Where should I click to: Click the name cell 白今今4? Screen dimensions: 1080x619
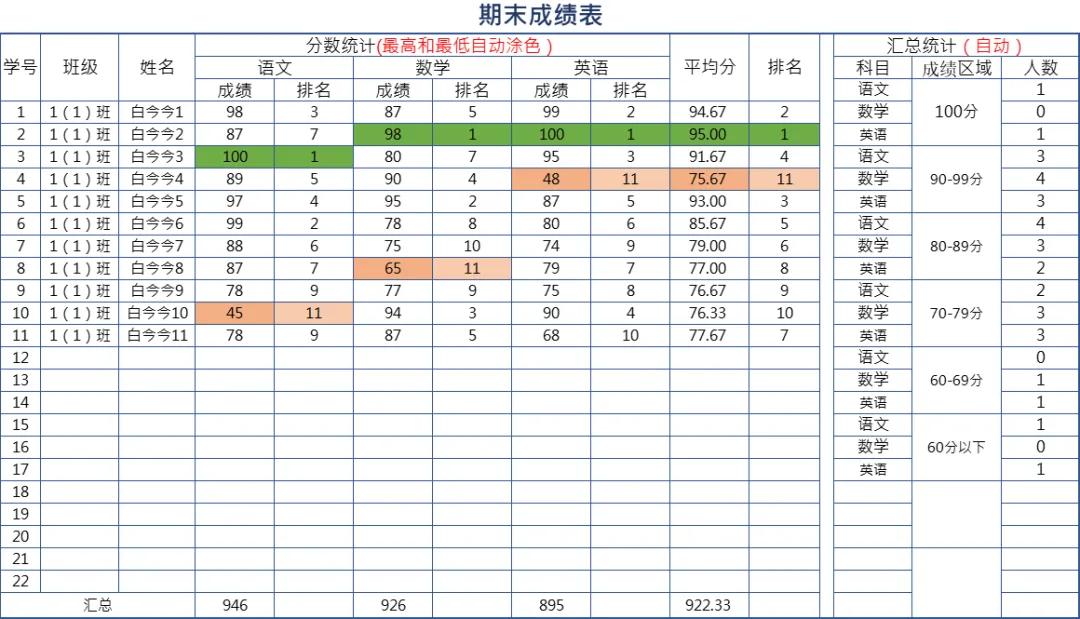(x=157, y=179)
